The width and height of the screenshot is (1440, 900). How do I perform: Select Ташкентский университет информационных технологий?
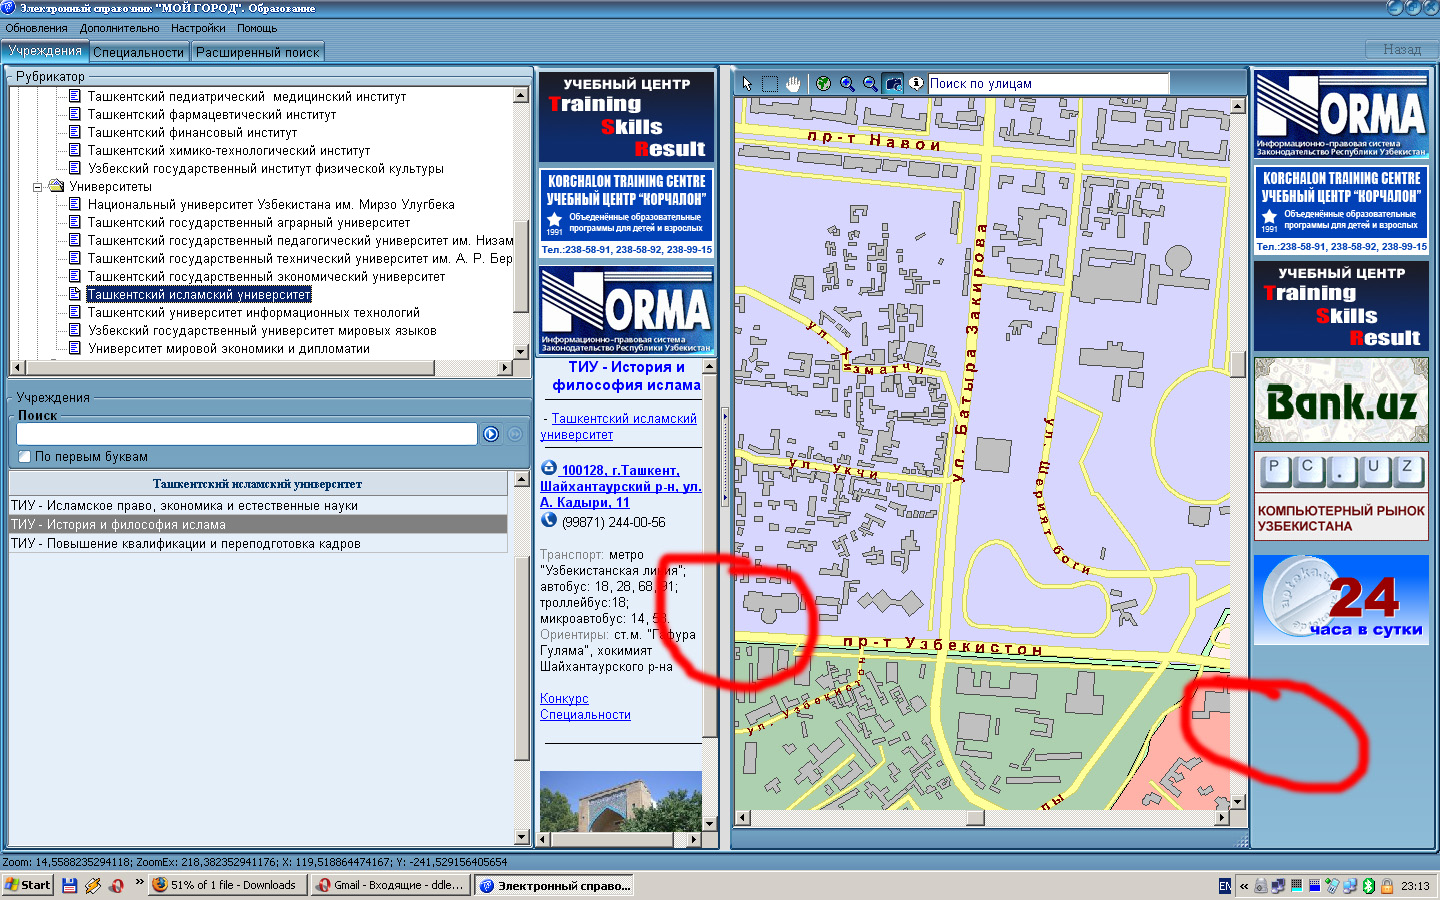(x=254, y=313)
